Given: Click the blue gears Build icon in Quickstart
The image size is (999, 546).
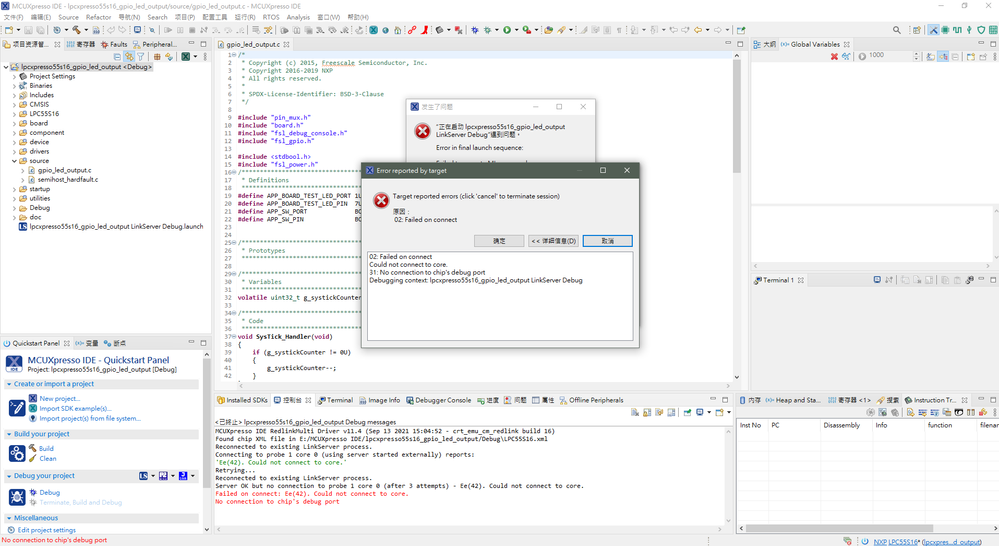Looking at the screenshot, I should [17, 453].
